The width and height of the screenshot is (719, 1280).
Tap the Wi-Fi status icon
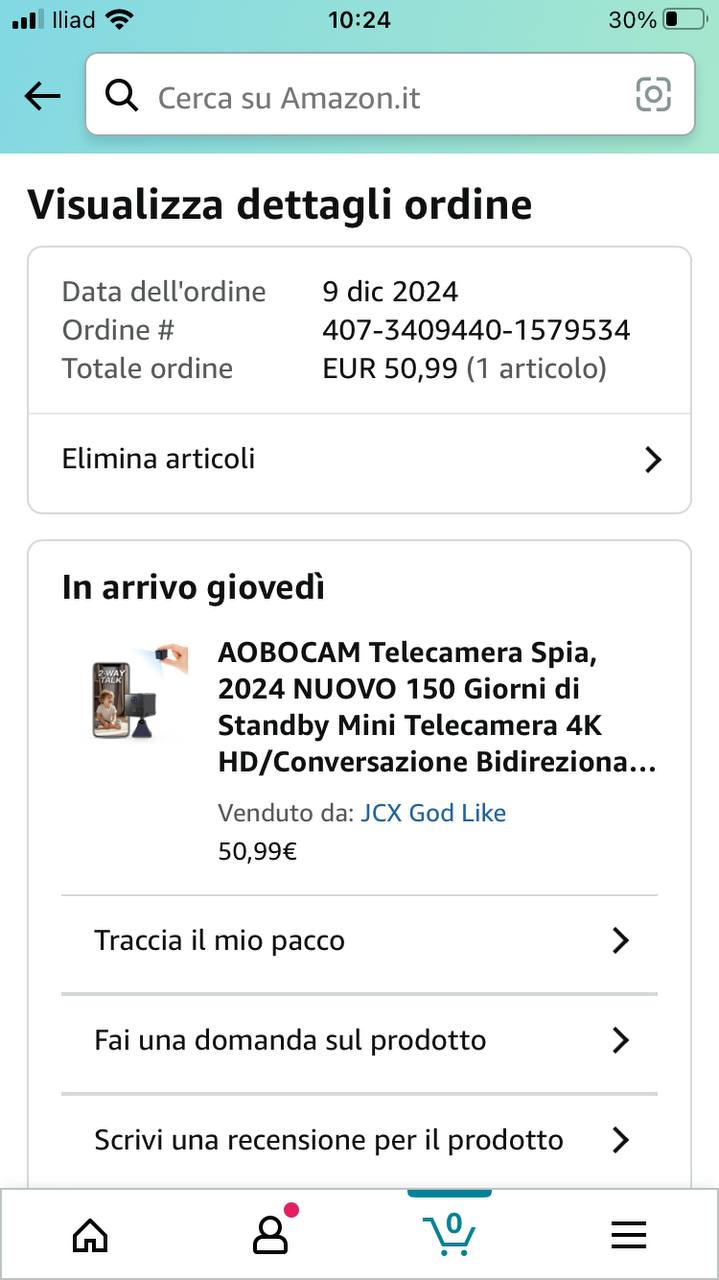[119, 19]
